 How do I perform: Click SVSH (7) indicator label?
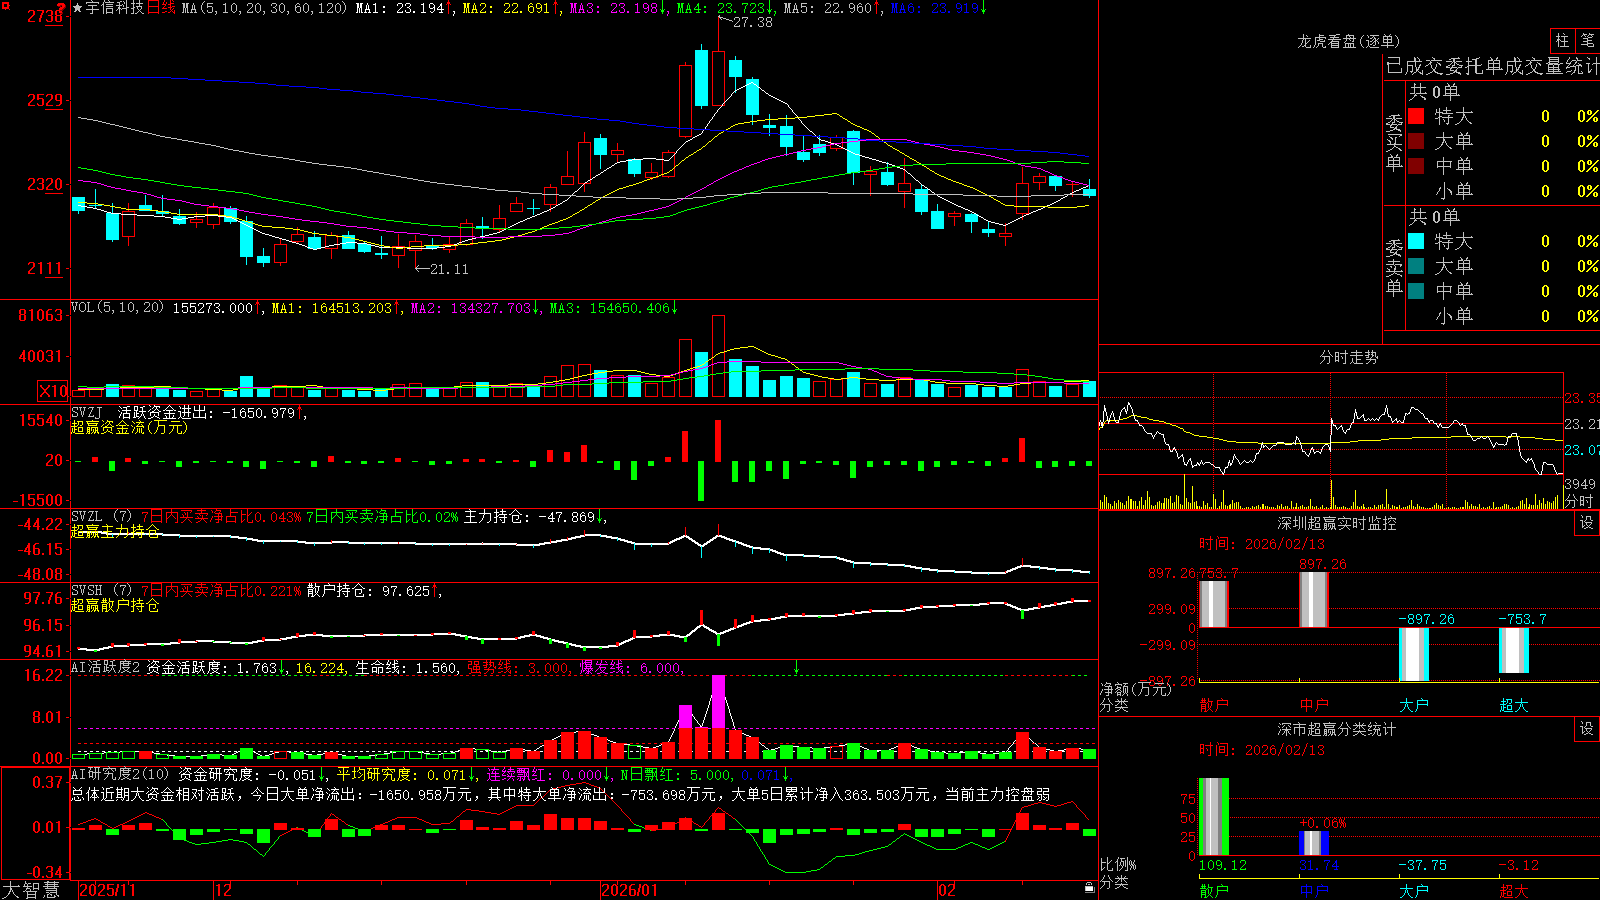tap(102, 591)
